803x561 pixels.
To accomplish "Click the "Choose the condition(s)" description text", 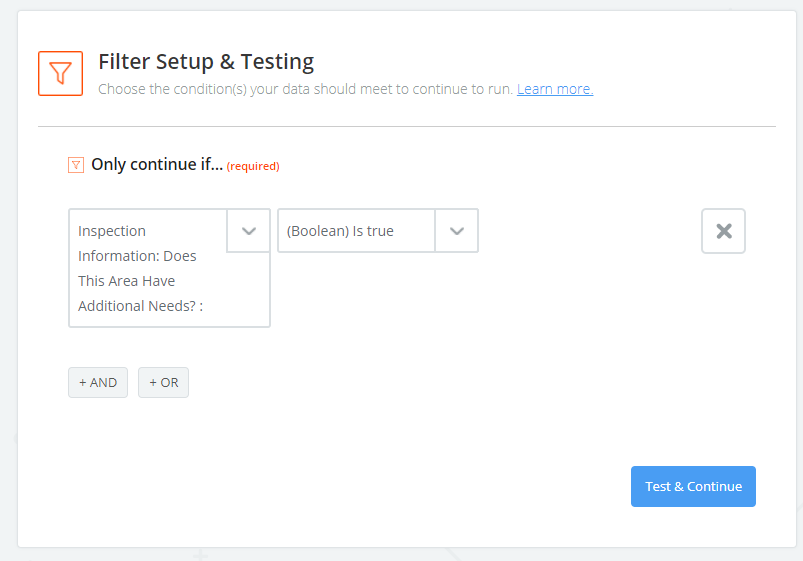I will tap(305, 89).
